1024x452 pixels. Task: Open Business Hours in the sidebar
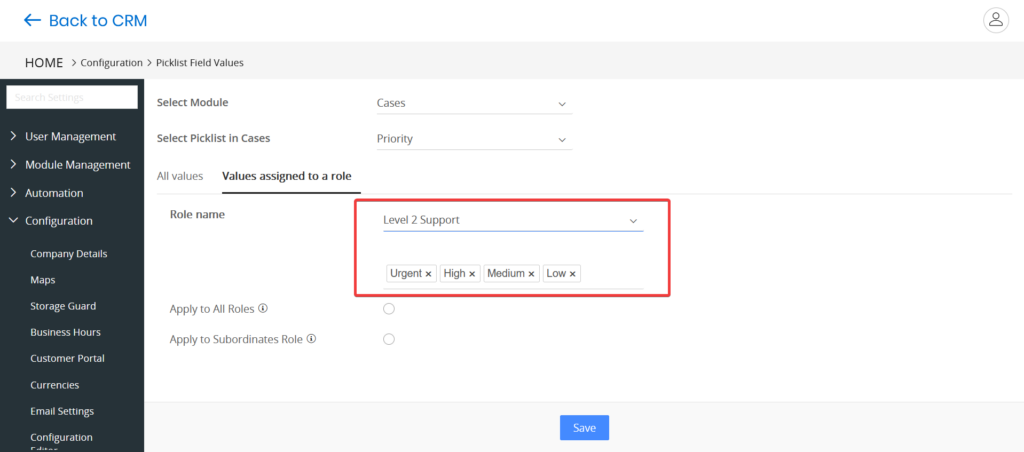pos(65,332)
